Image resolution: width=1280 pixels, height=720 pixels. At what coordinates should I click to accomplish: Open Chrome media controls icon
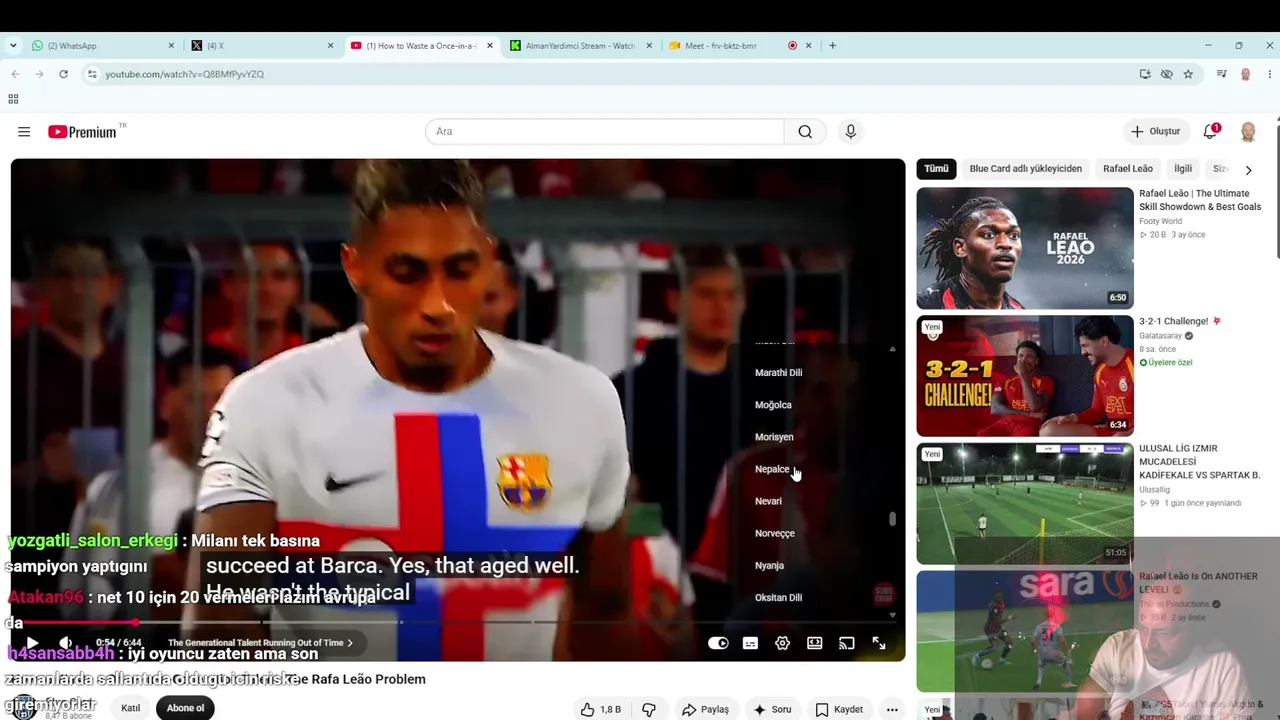[x=1221, y=74]
